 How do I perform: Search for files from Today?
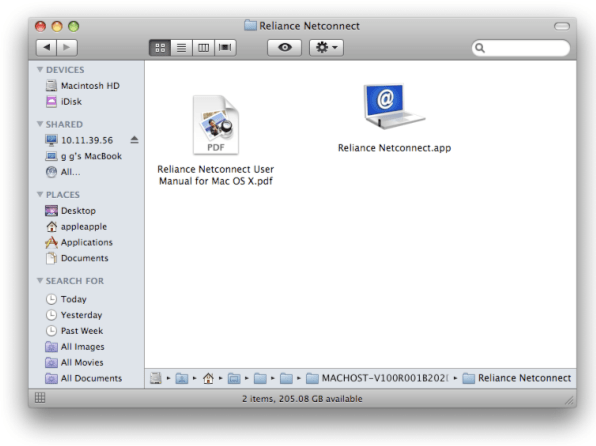tap(66, 299)
